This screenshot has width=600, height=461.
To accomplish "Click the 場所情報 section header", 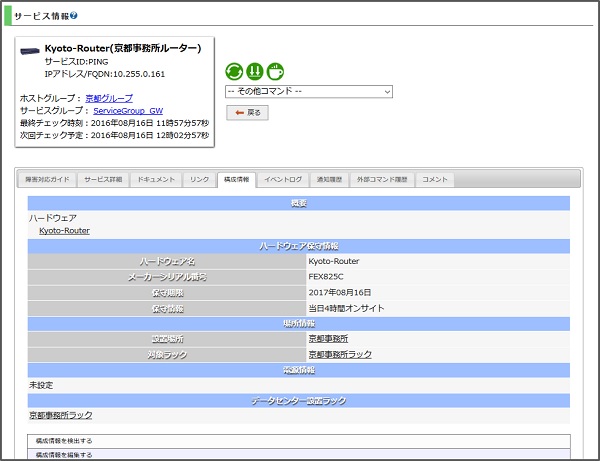I will pyautogui.click(x=298, y=324).
